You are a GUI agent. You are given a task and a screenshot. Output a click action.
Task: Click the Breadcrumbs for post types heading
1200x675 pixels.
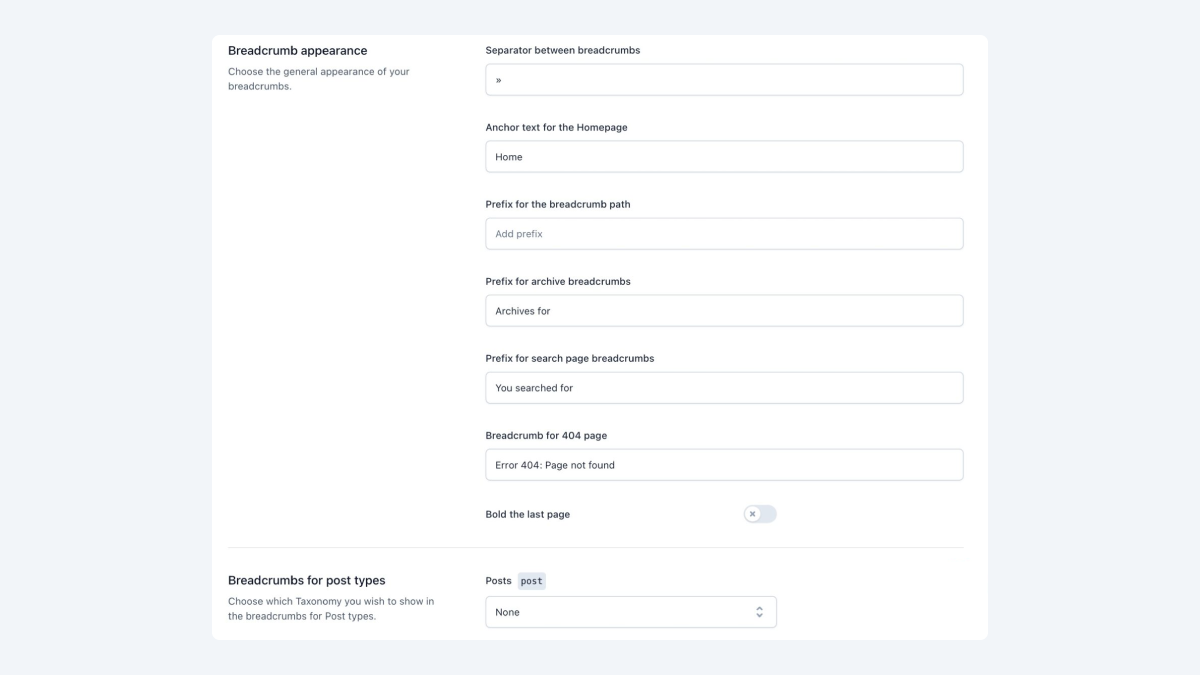306,580
